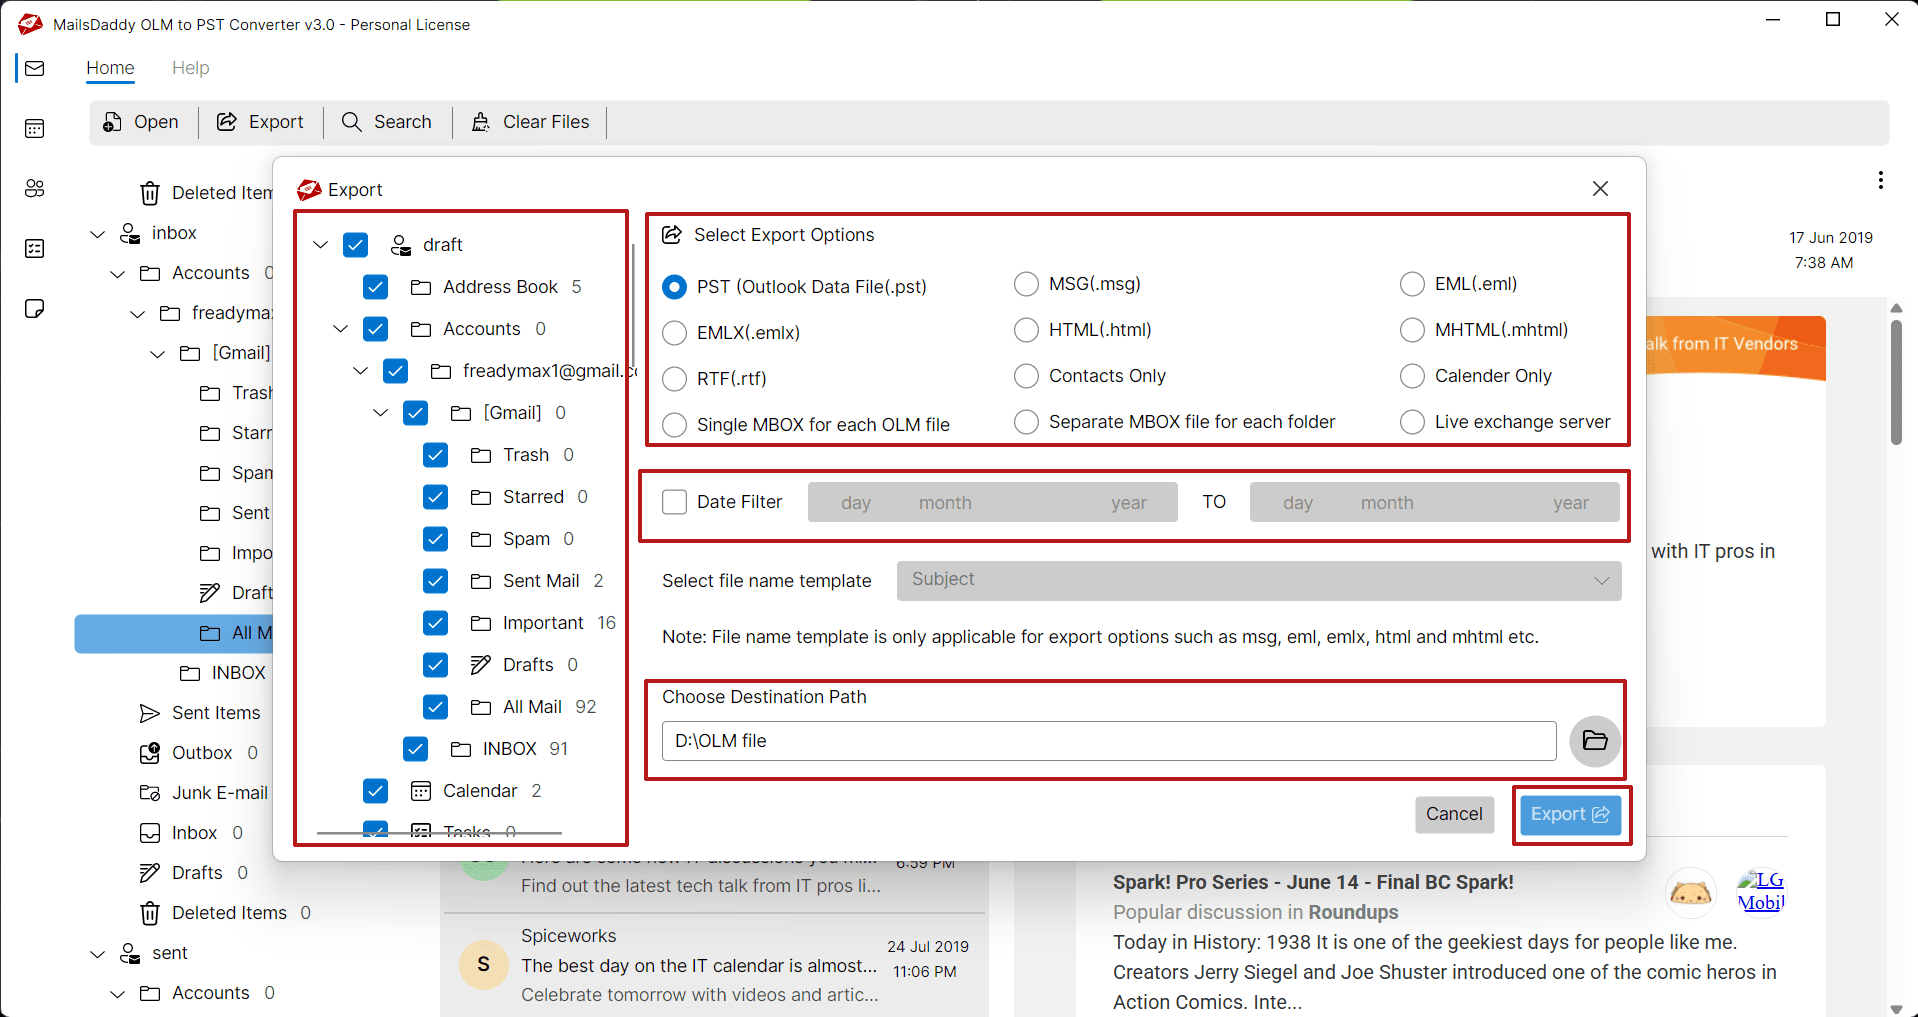Click the Inbox tray icon in sidebar
This screenshot has width=1918, height=1017.
pos(150,833)
